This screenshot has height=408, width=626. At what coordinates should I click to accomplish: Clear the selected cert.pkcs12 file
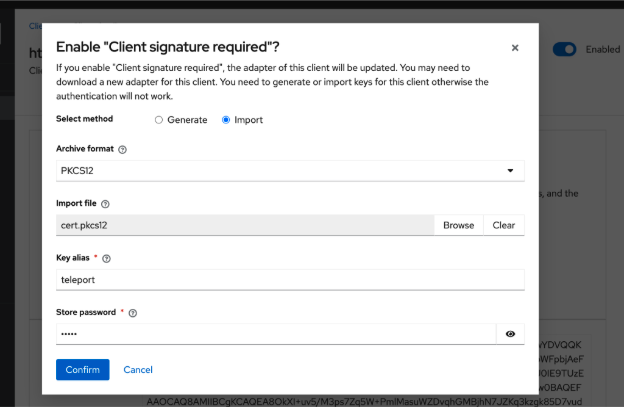[x=504, y=225]
